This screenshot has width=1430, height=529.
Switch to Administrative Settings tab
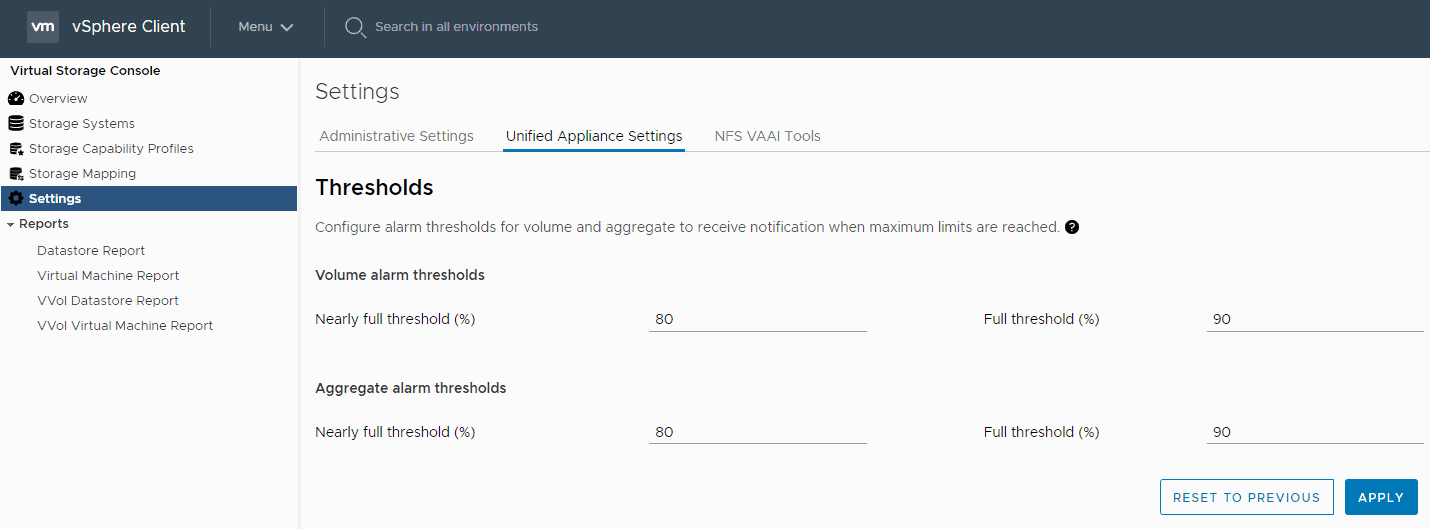point(396,136)
